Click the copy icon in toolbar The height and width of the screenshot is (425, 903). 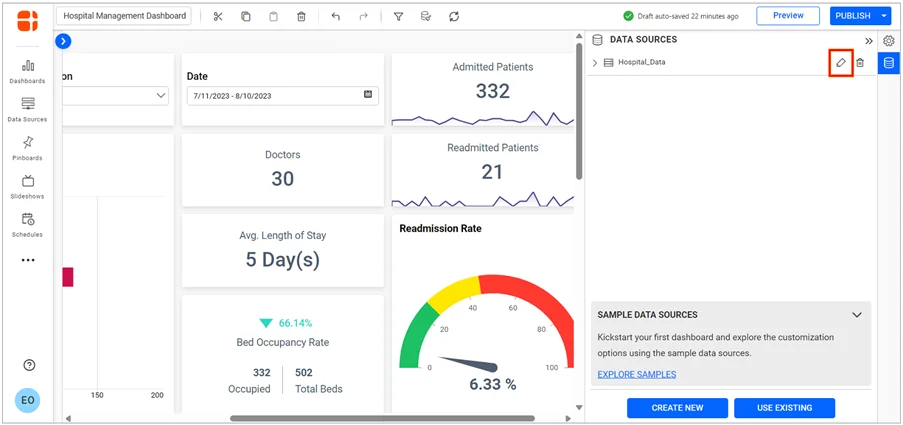(x=246, y=17)
